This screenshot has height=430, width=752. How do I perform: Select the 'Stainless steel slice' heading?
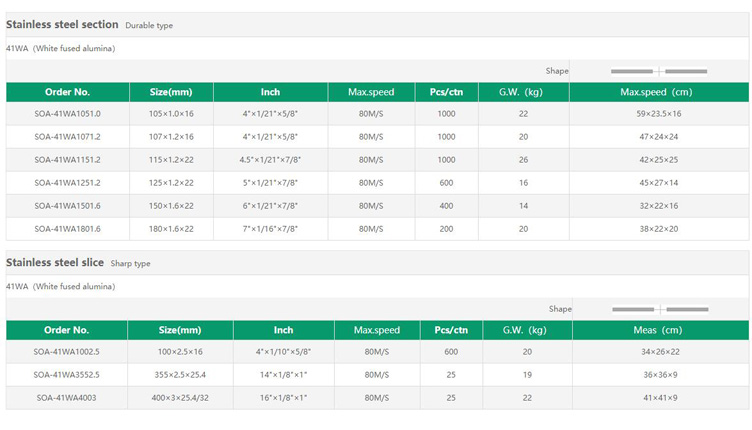(x=55, y=263)
